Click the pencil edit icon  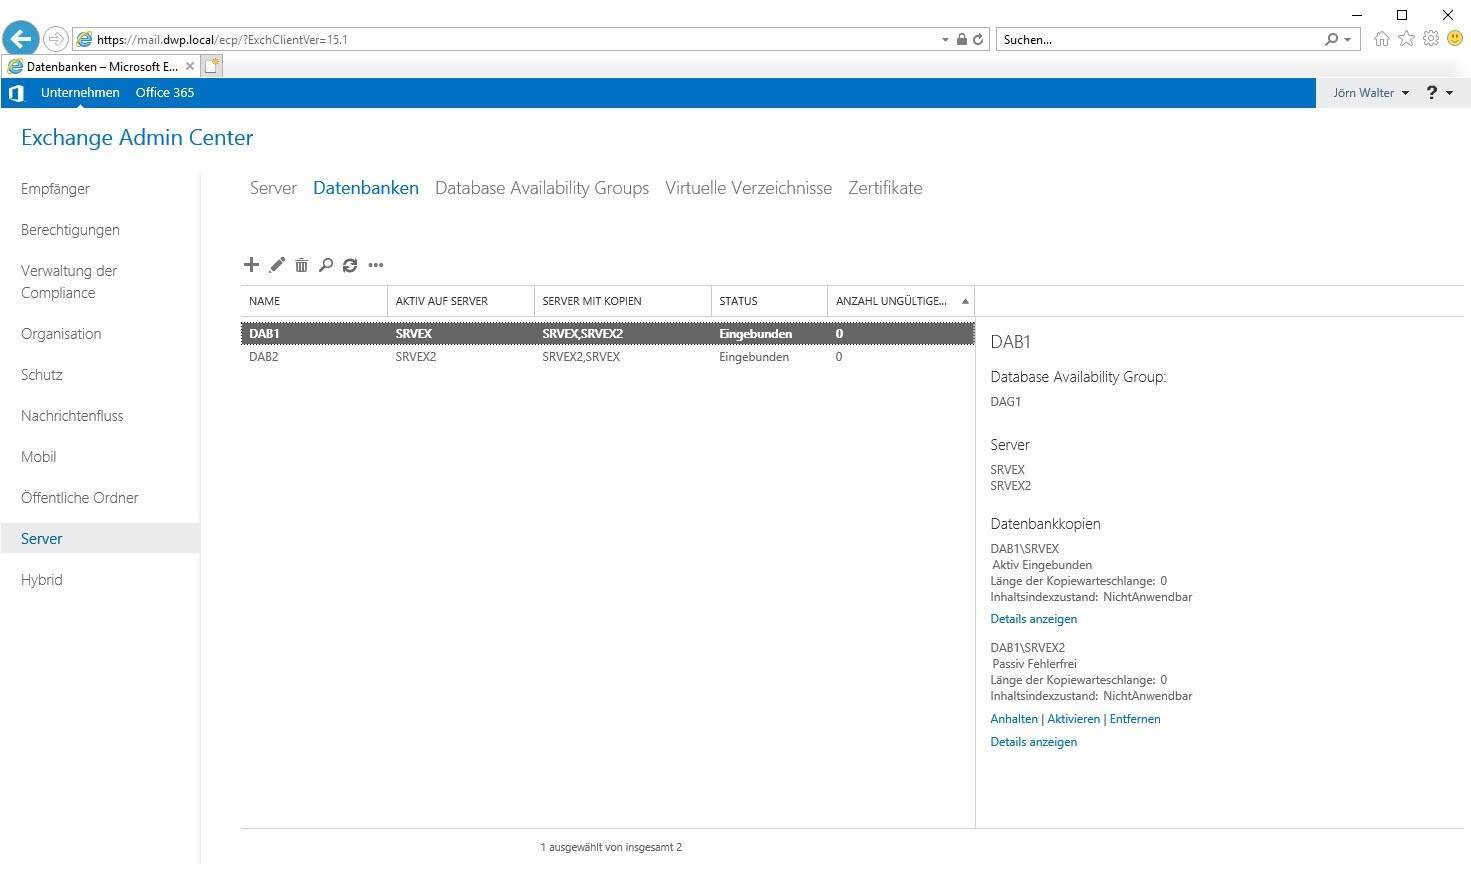pos(277,265)
